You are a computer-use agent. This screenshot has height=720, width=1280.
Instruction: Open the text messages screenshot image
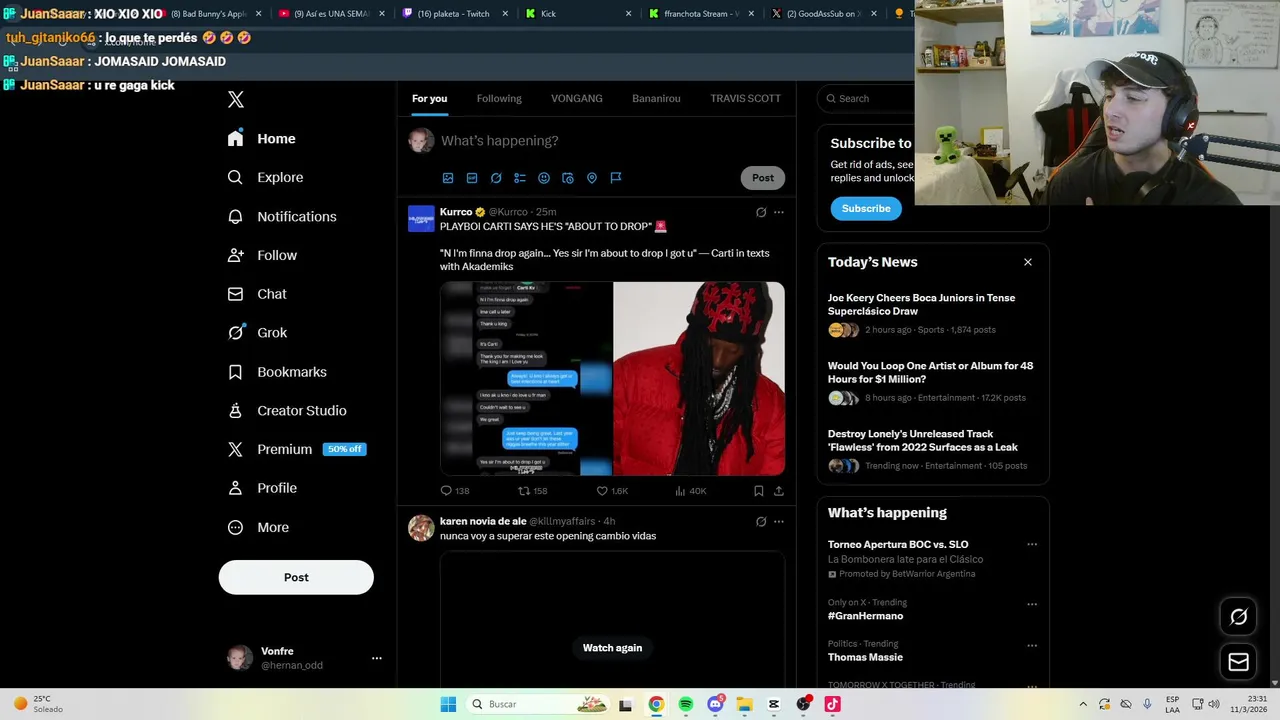[526, 379]
